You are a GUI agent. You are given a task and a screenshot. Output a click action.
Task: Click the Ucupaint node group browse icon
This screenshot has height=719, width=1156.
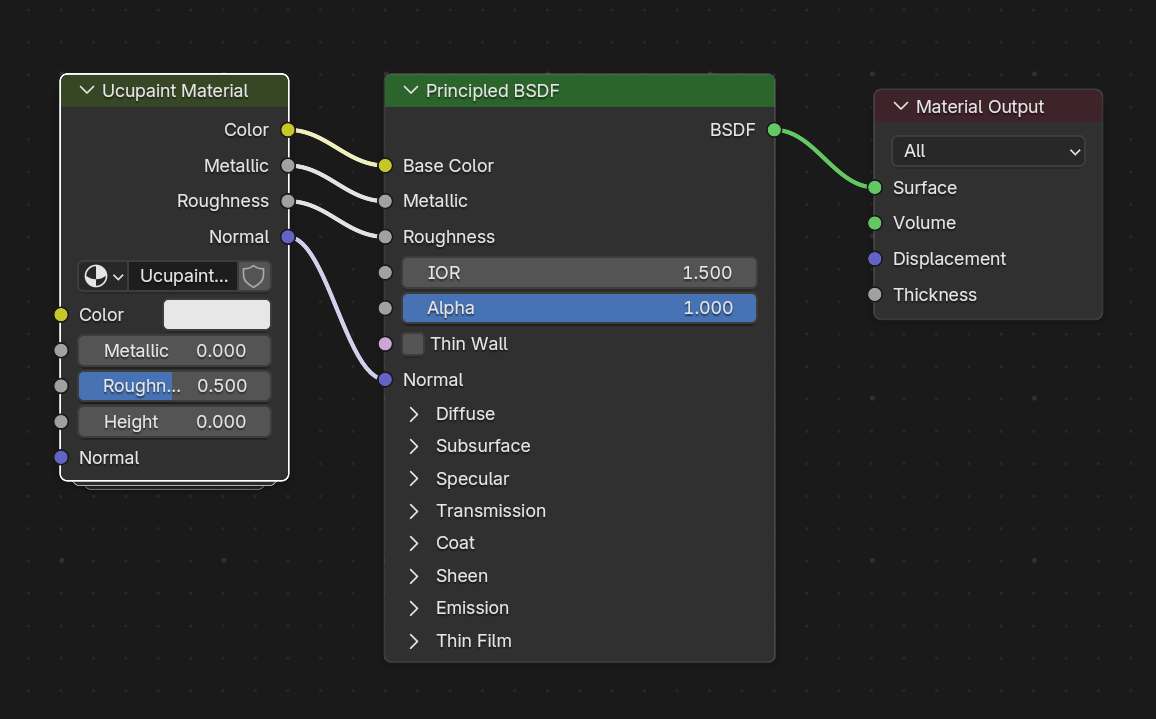pyautogui.click(x=102, y=276)
